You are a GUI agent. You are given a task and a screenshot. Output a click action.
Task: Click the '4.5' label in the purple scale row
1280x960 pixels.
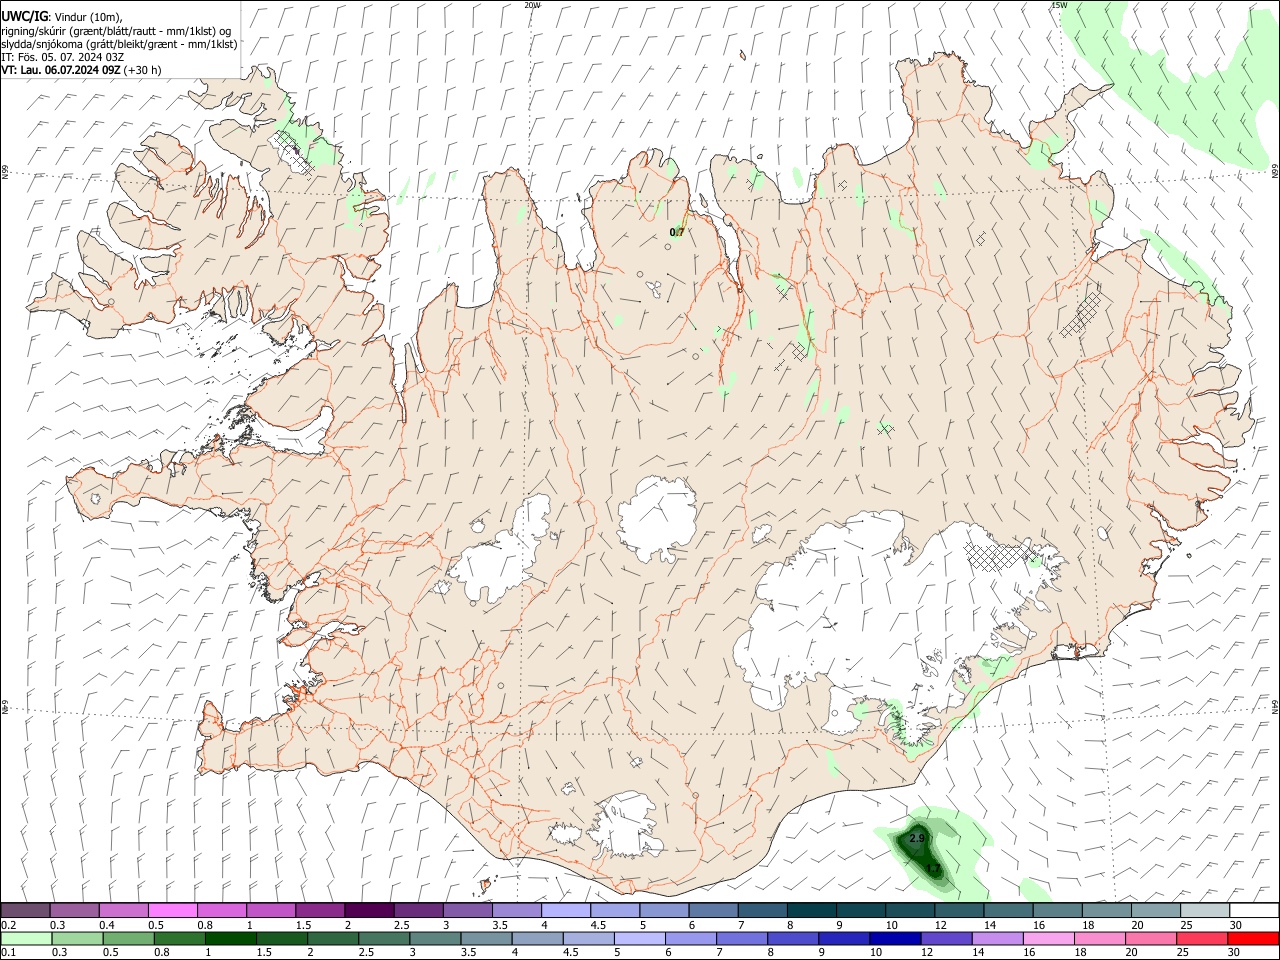(598, 925)
